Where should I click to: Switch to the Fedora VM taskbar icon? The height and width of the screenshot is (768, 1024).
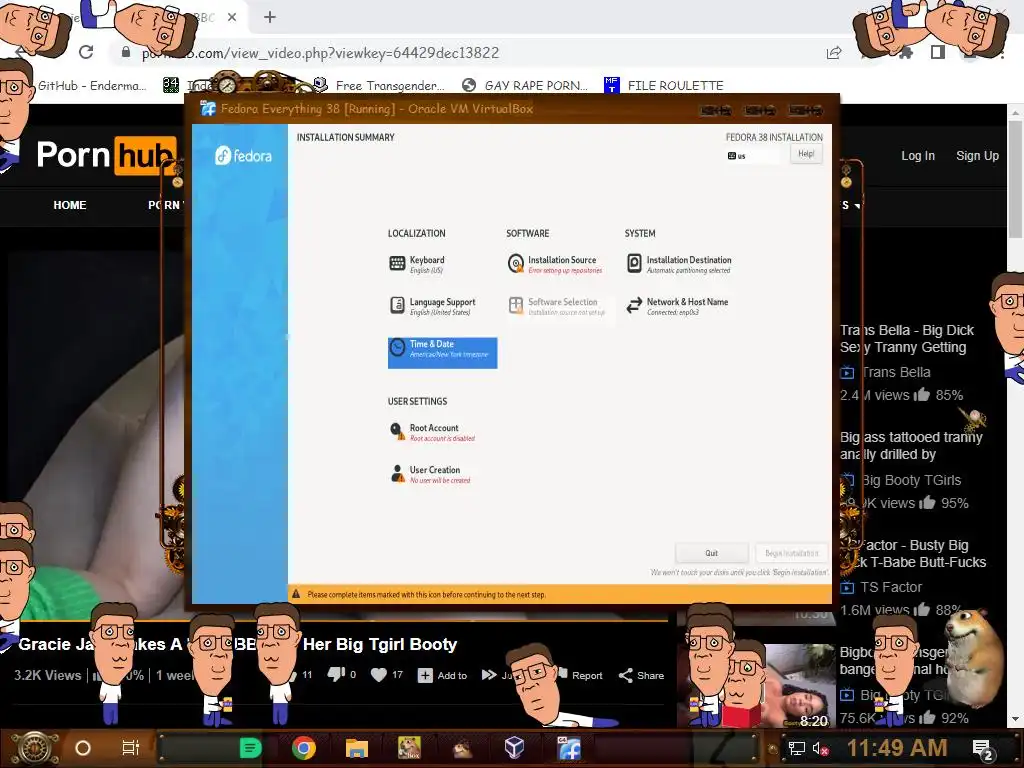click(569, 748)
